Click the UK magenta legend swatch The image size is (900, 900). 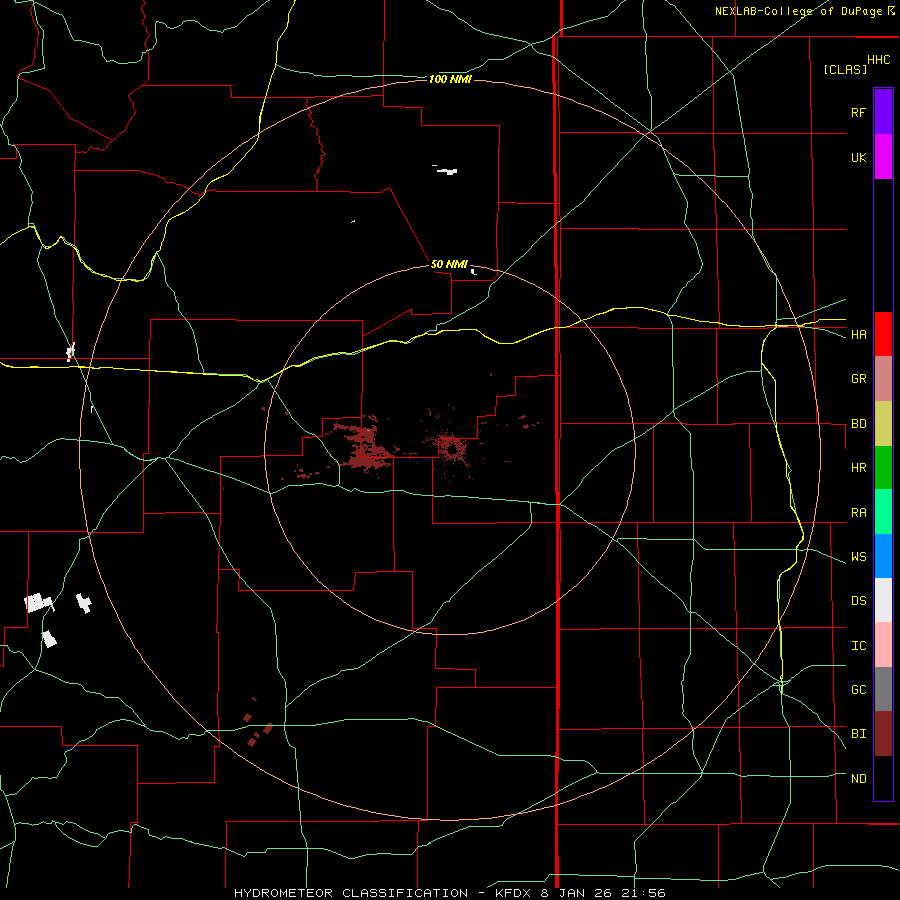point(883,157)
